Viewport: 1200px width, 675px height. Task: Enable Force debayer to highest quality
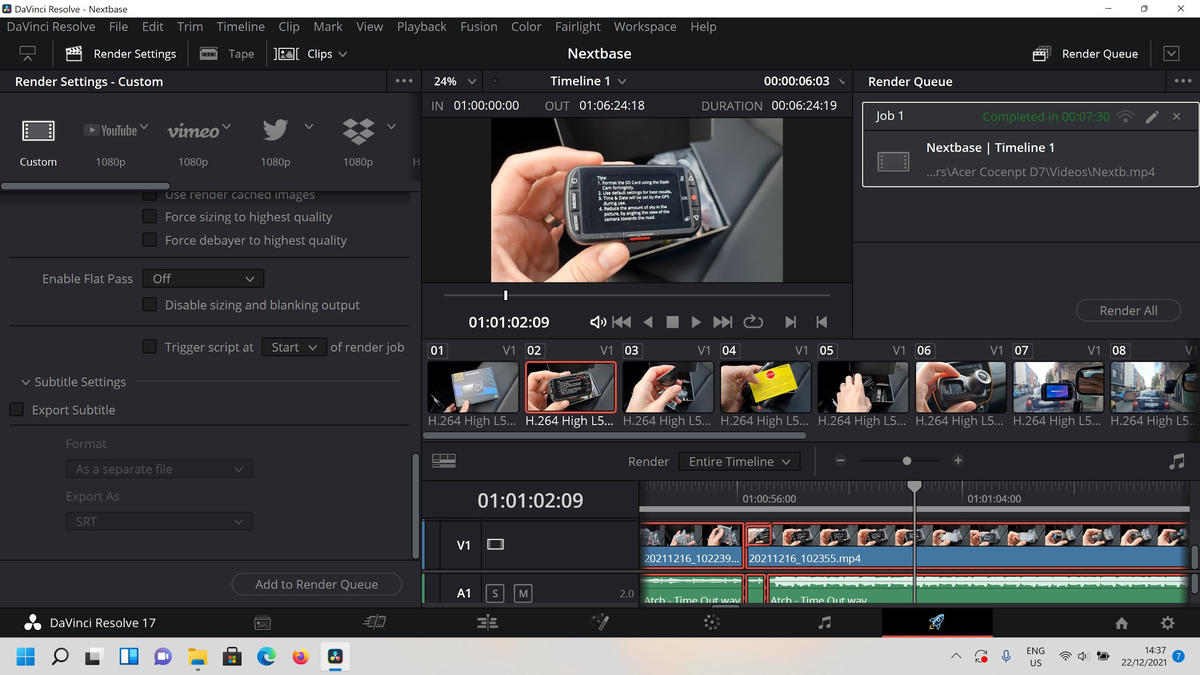pos(149,240)
